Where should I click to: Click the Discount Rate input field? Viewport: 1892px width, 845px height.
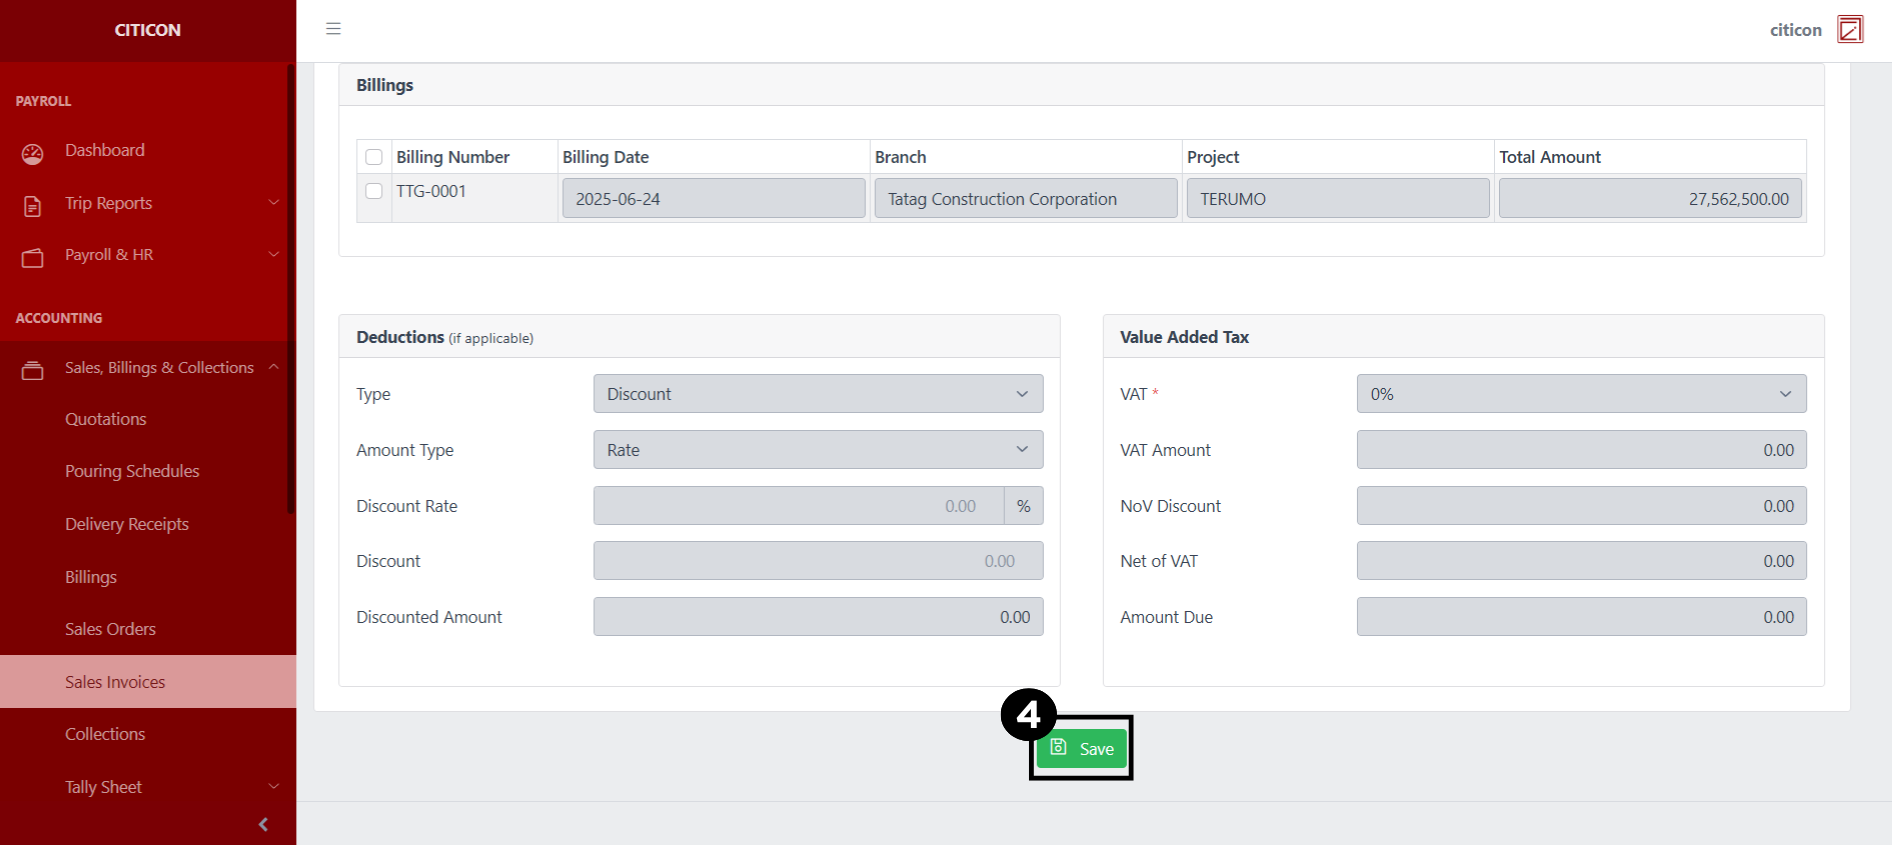(799, 506)
